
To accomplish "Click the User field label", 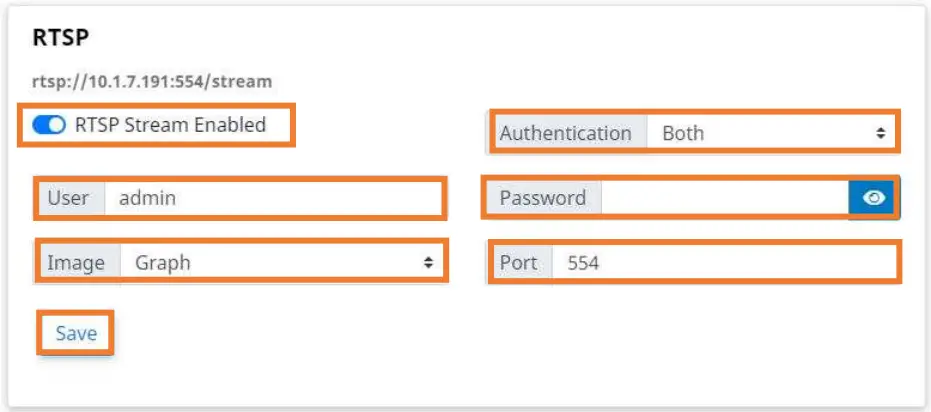I will pyautogui.click(x=68, y=198).
